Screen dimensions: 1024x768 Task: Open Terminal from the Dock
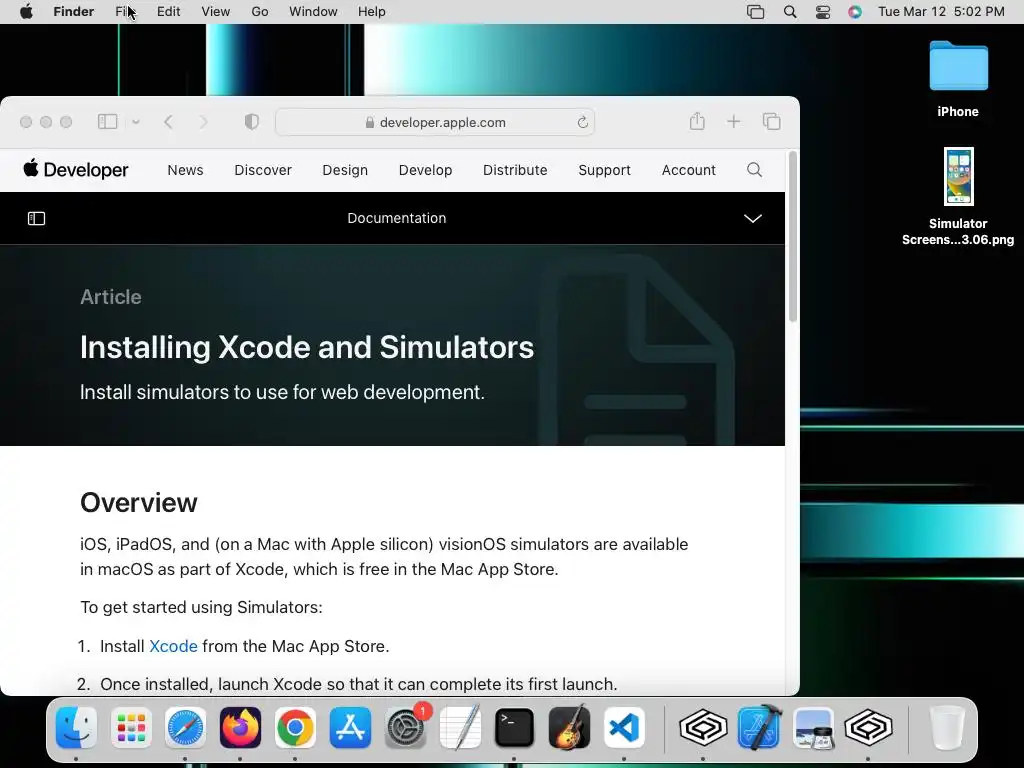click(x=515, y=727)
